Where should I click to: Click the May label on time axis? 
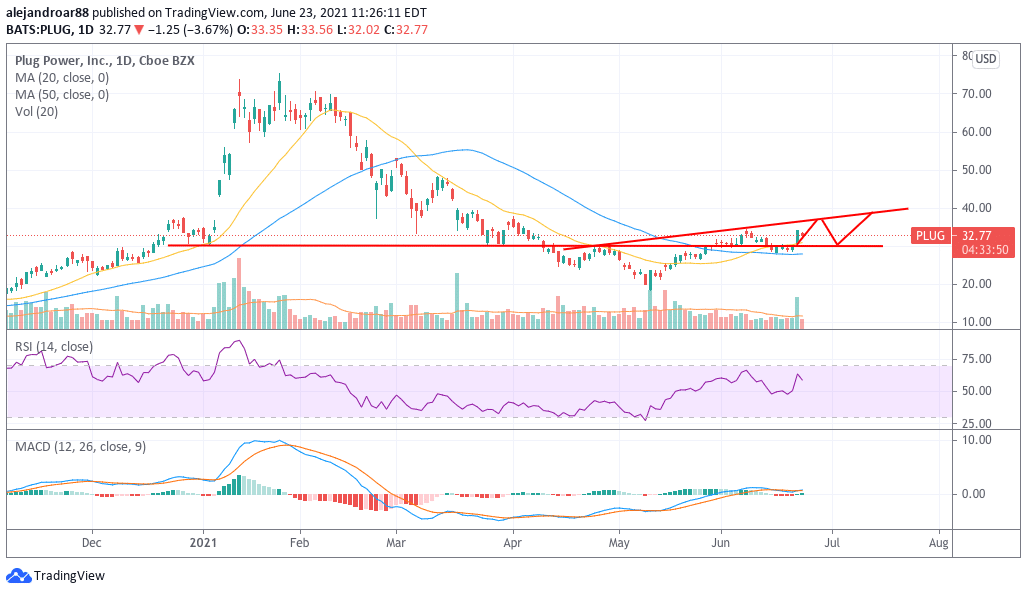(x=619, y=543)
